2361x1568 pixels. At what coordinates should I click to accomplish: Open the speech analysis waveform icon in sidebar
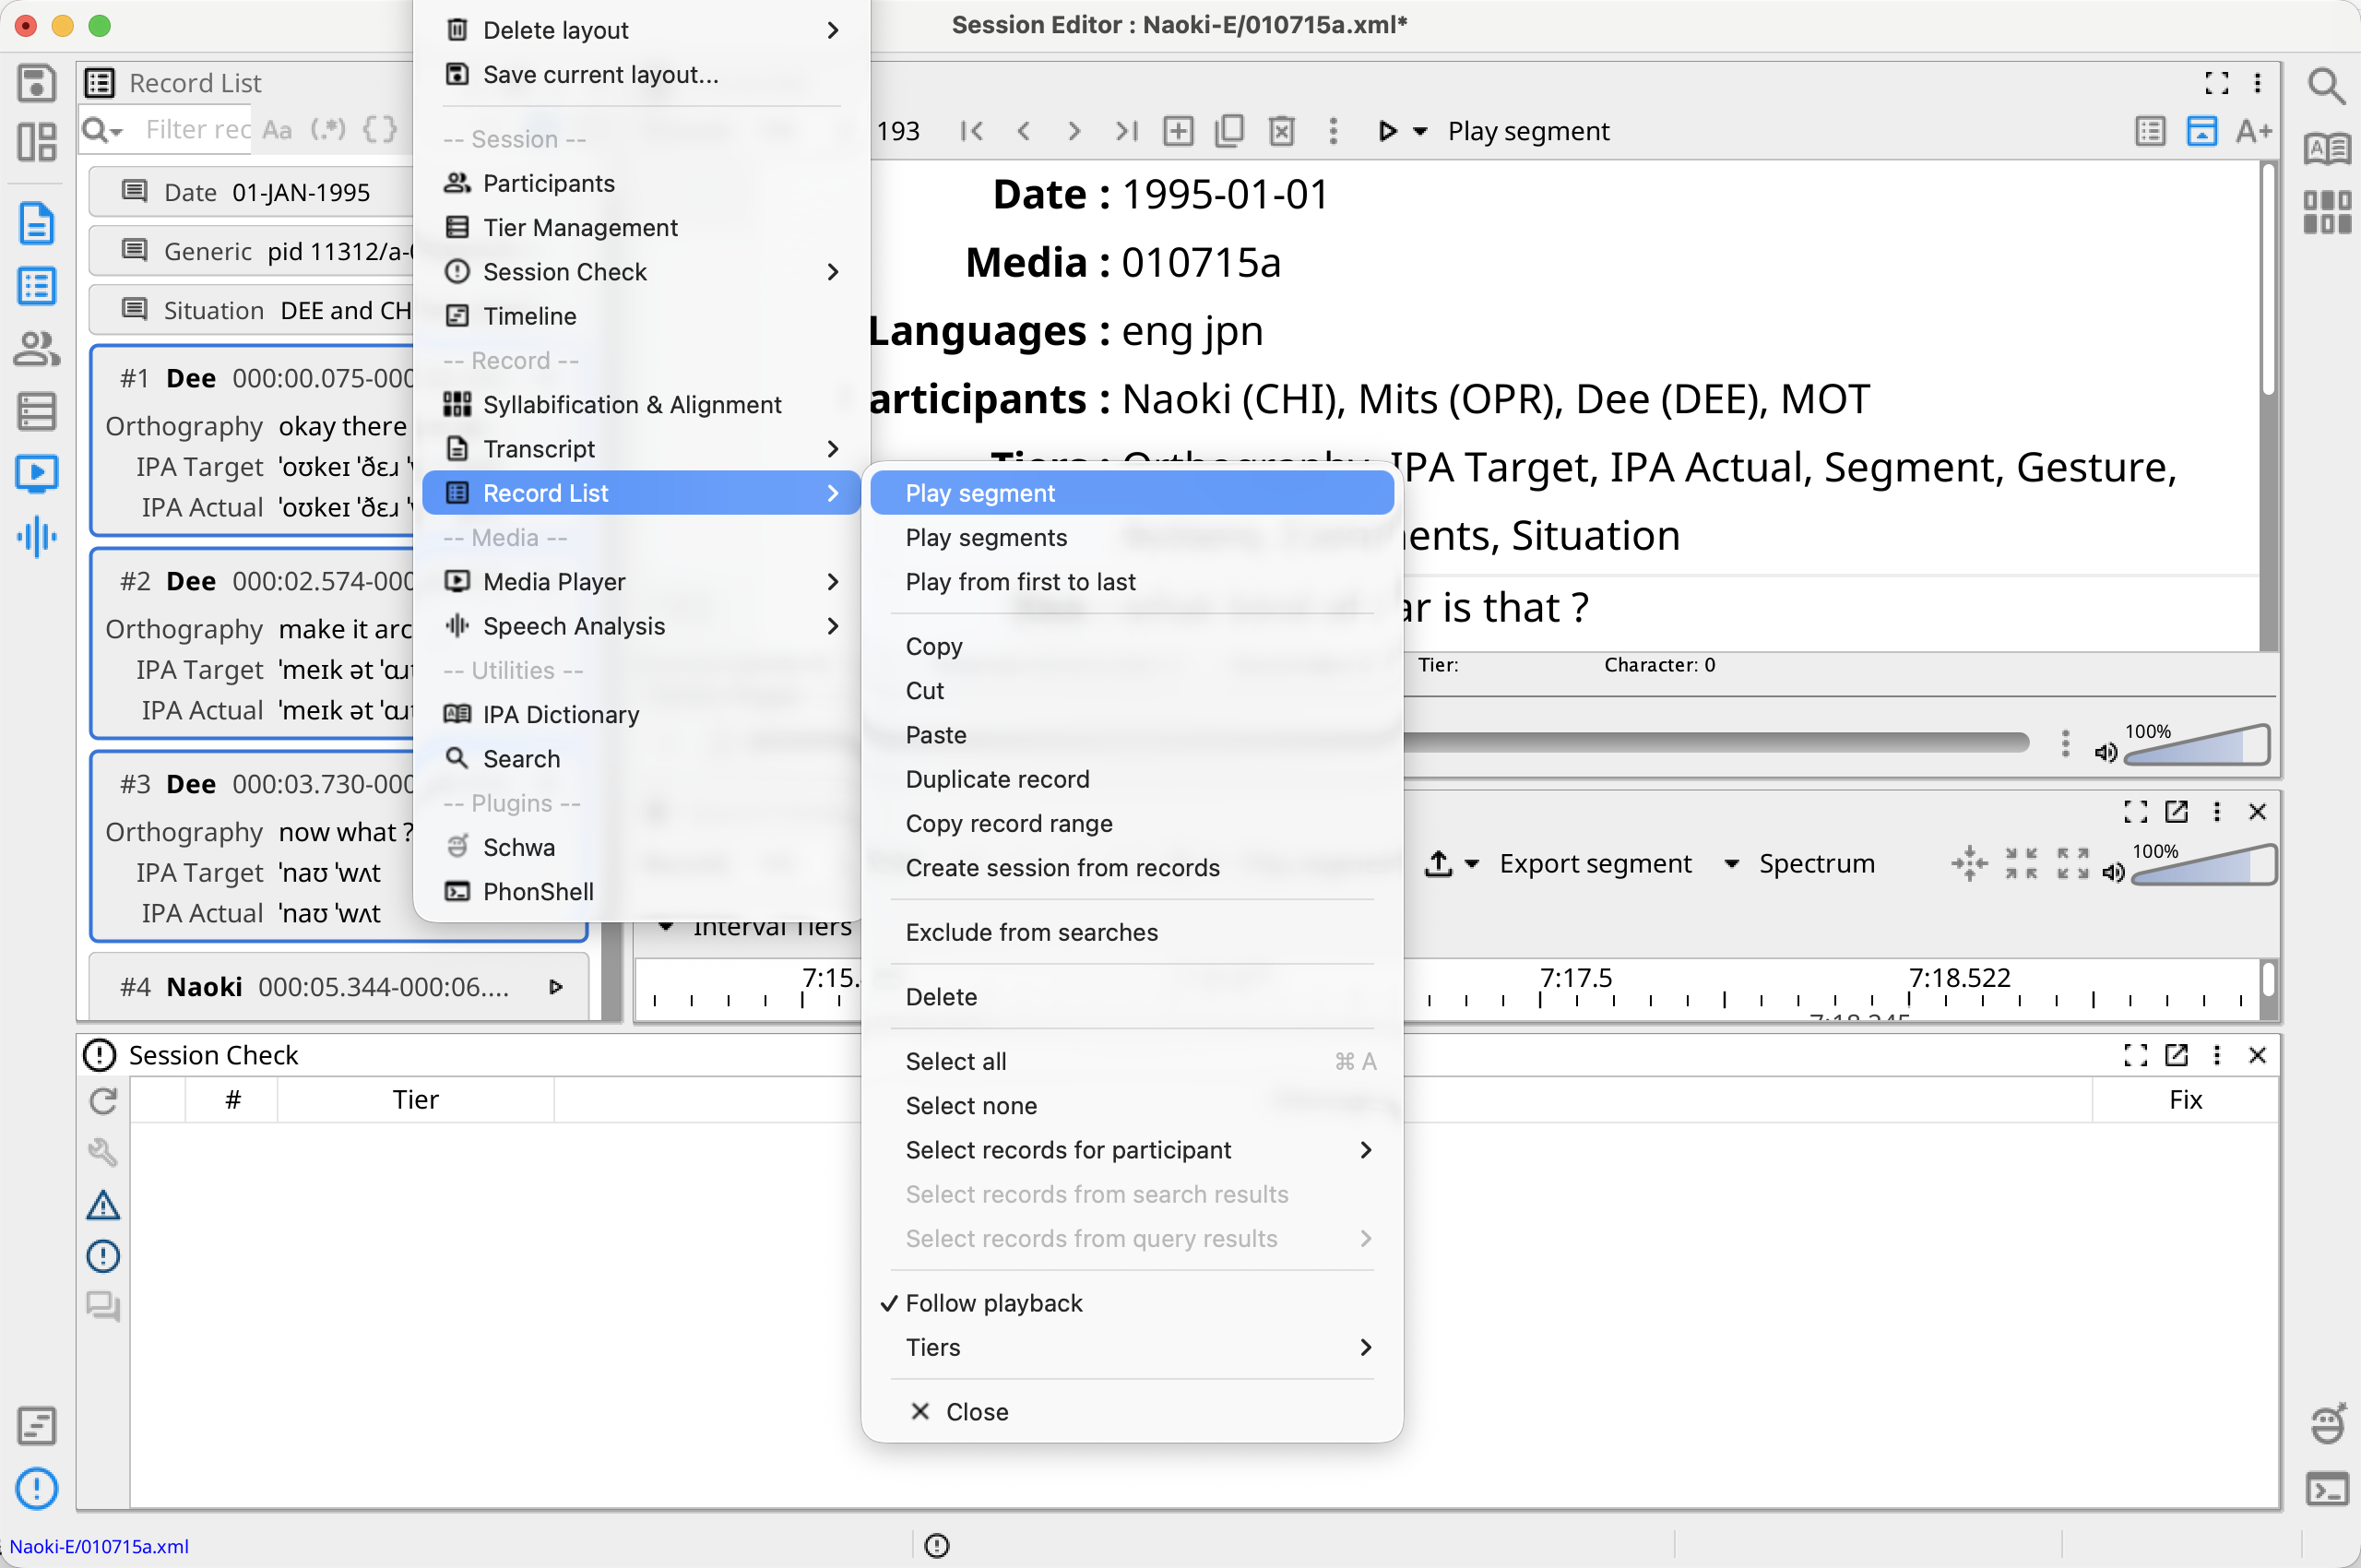coord(37,536)
